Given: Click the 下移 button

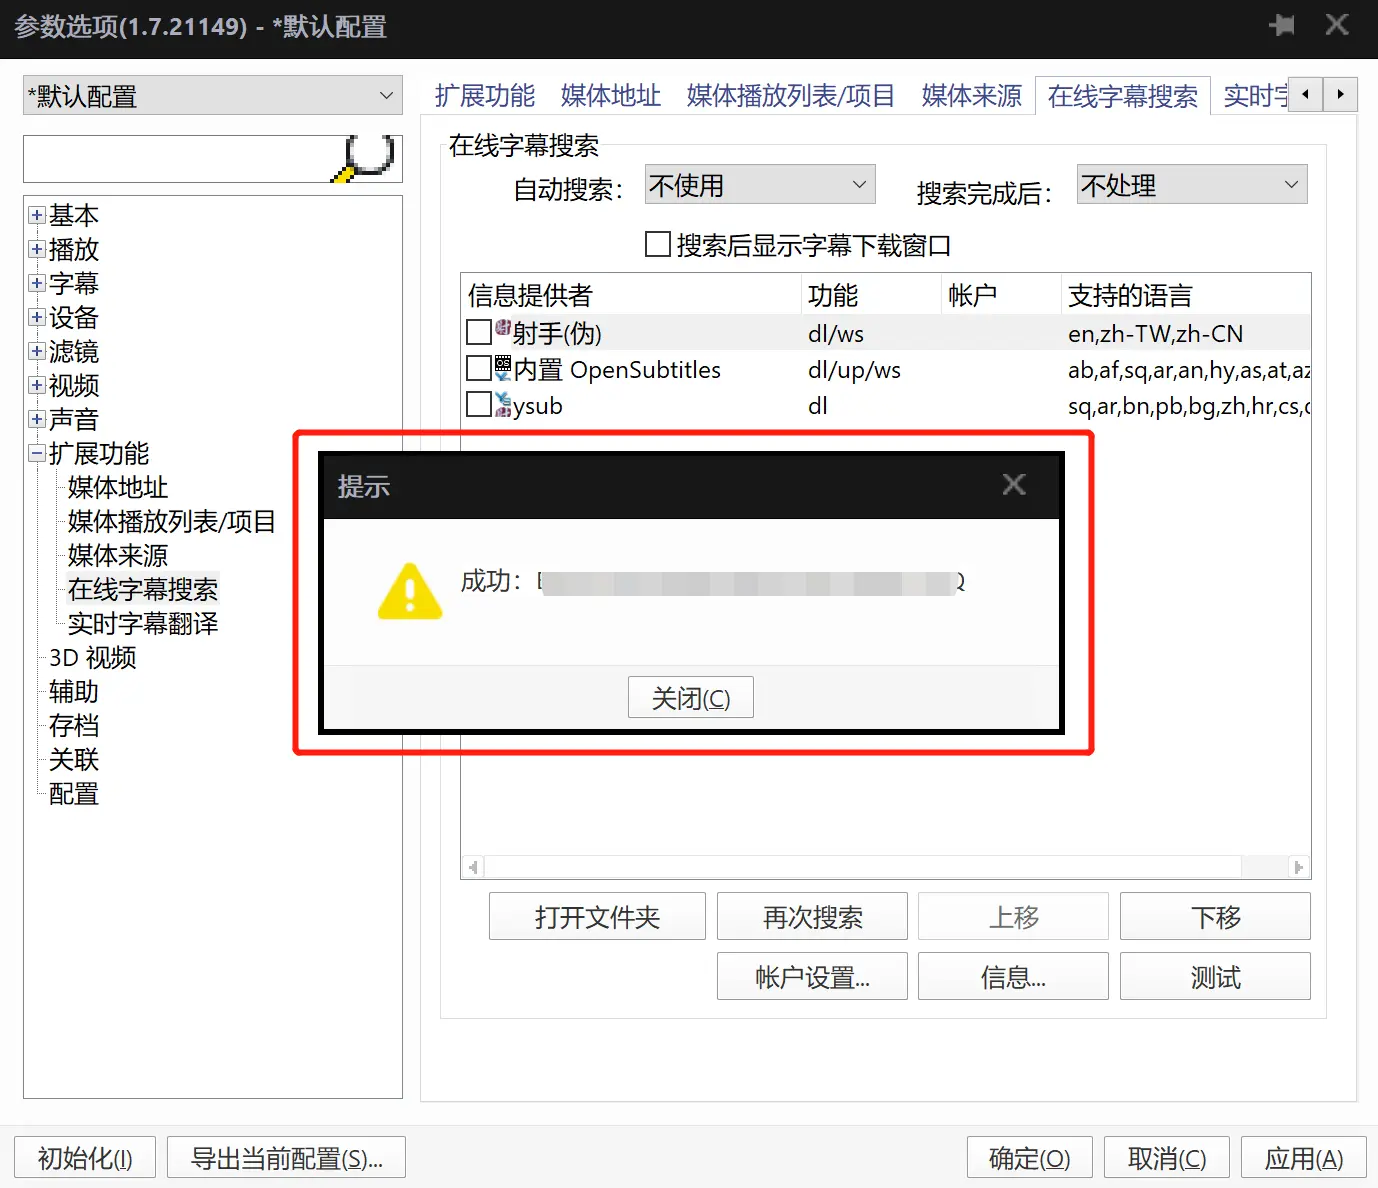Looking at the screenshot, I should tap(1215, 916).
